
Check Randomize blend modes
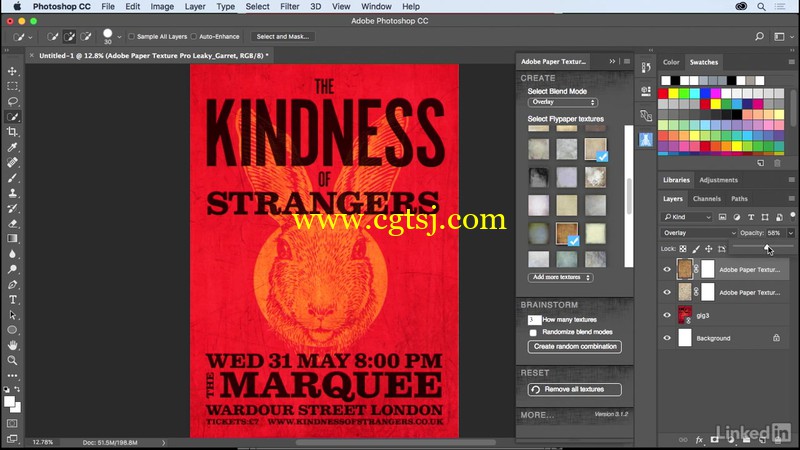tap(533, 333)
